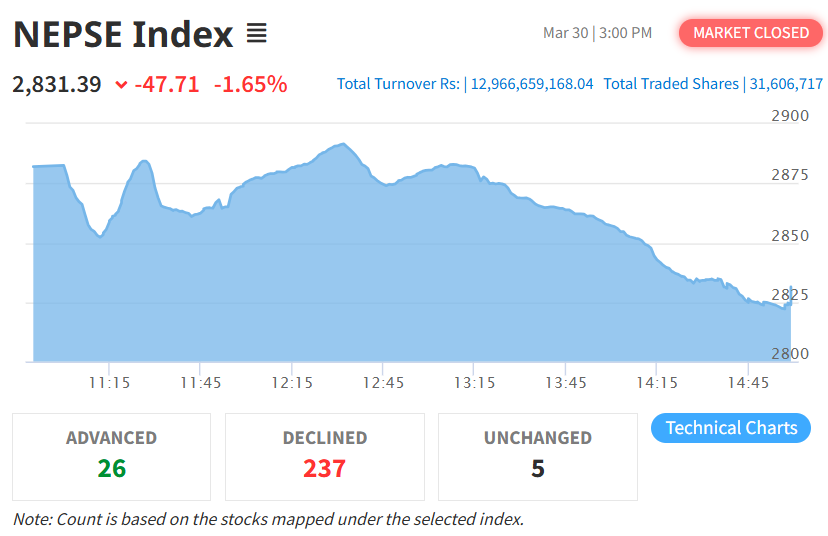Open the menu icon beside NEPSE Index
This screenshot has width=828, height=536.
pyautogui.click(x=257, y=34)
